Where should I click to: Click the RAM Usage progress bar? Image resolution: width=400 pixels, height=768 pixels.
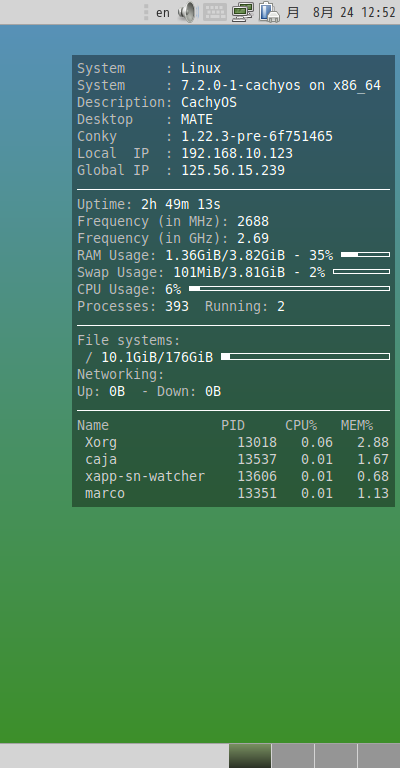[x=365, y=255]
